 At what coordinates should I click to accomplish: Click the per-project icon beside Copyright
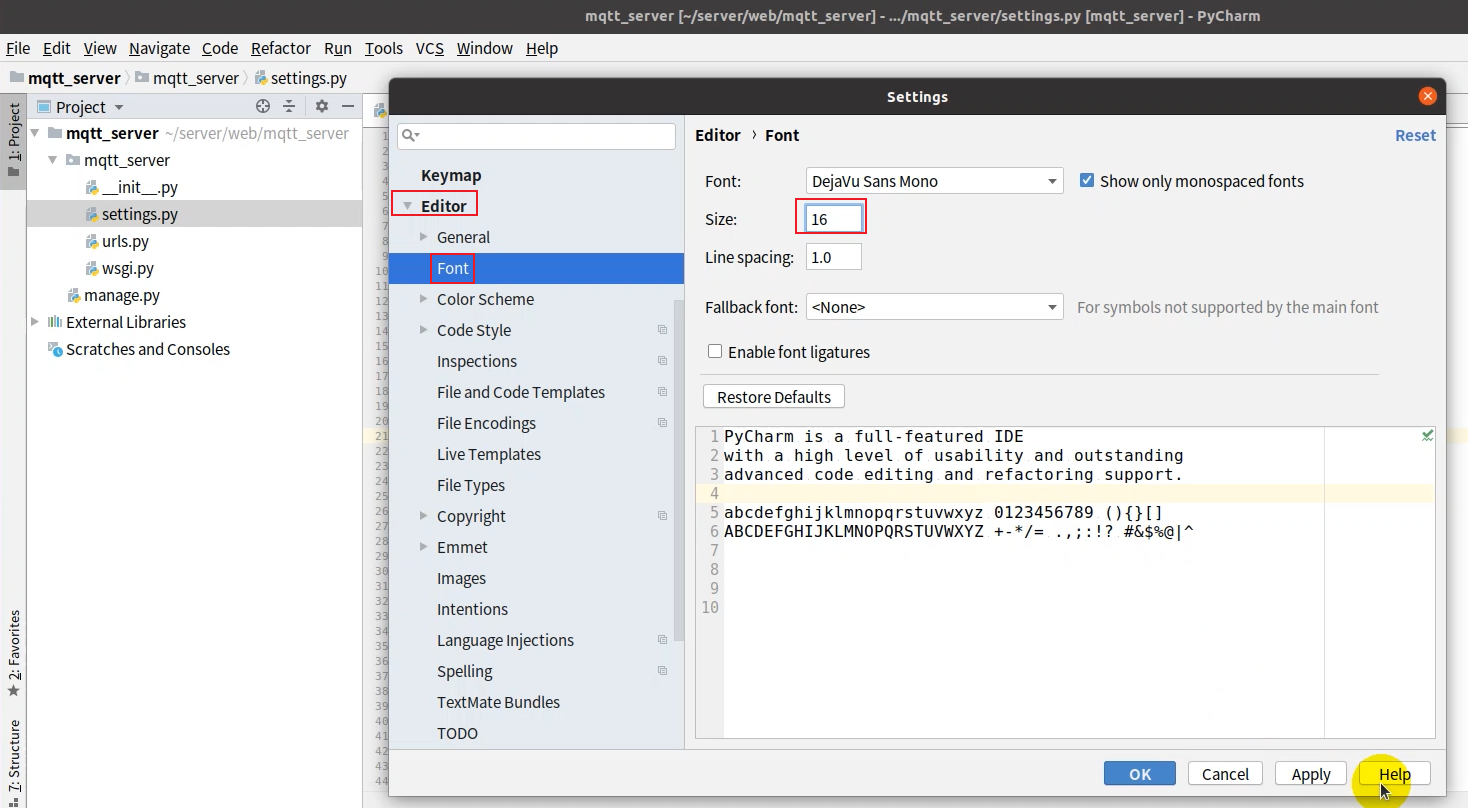(662, 516)
